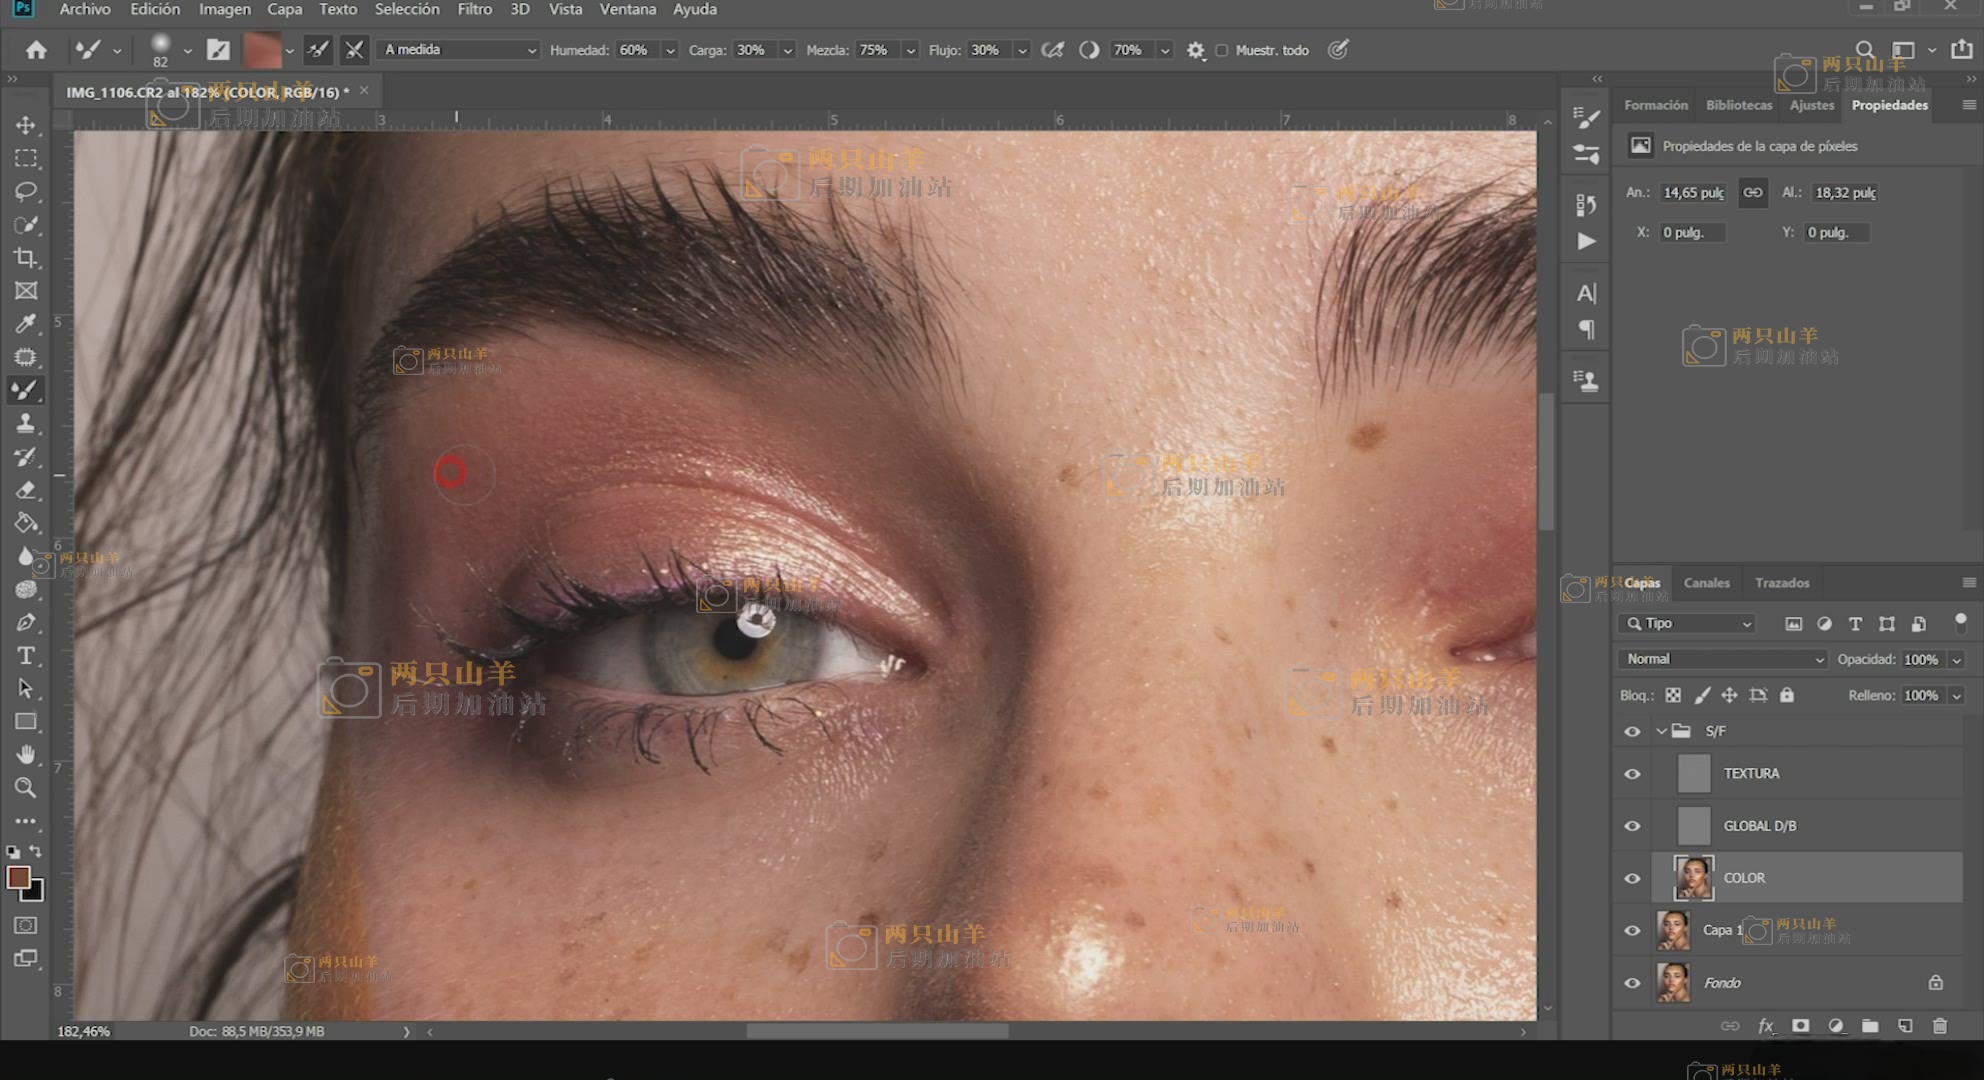The width and height of the screenshot is (1984, 1080).
Task: Hide the TEXTURA layer
Action: [1632, 774]
